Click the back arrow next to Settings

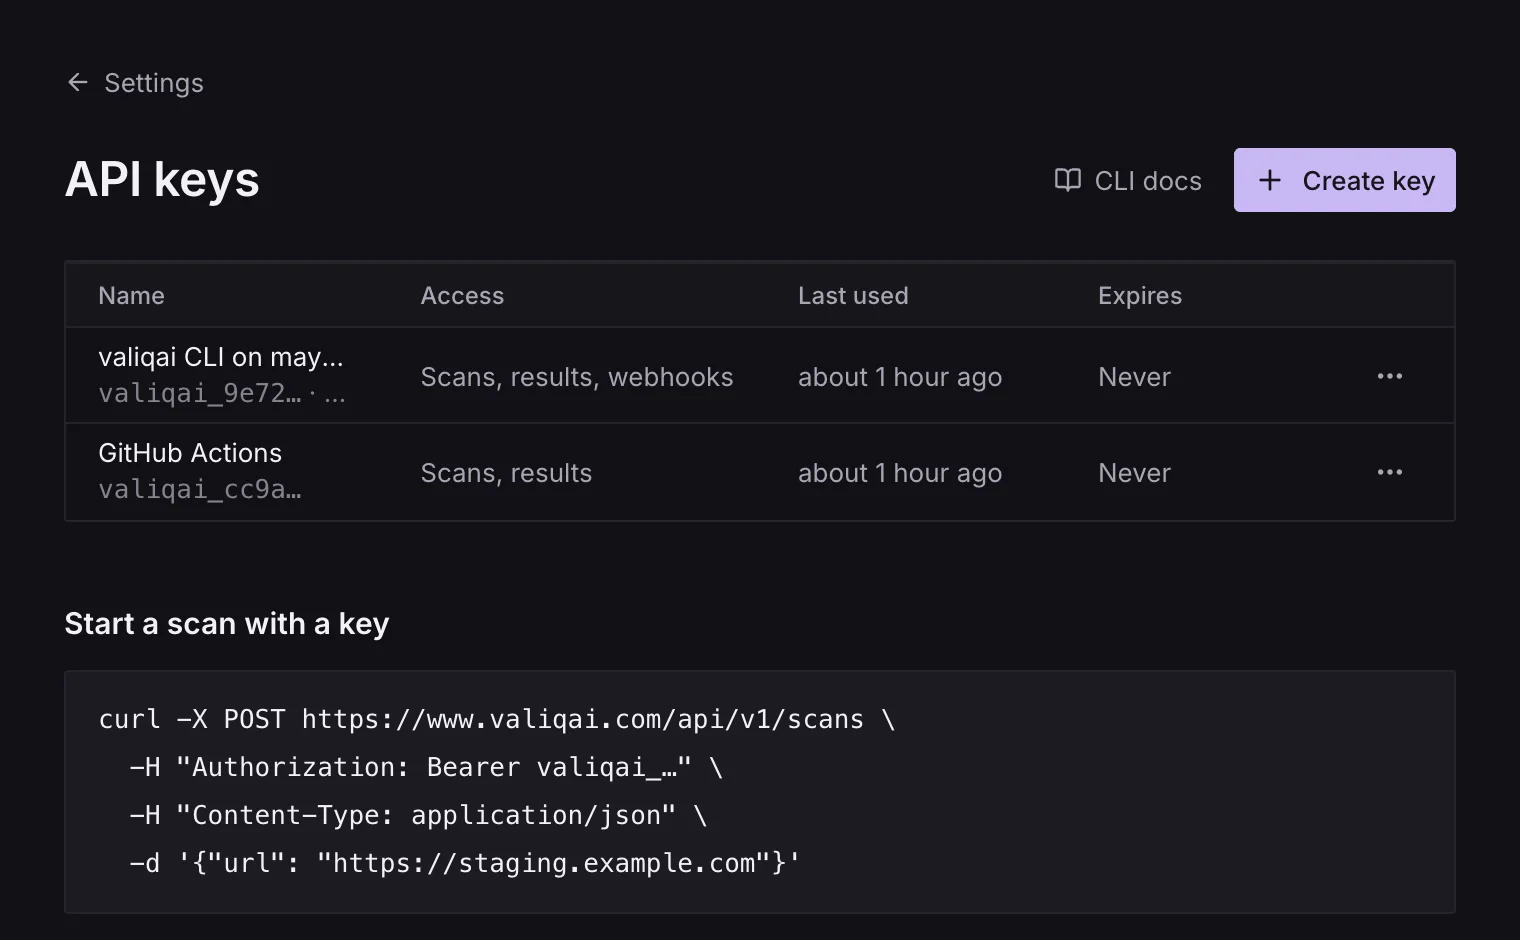coord(77,82)
